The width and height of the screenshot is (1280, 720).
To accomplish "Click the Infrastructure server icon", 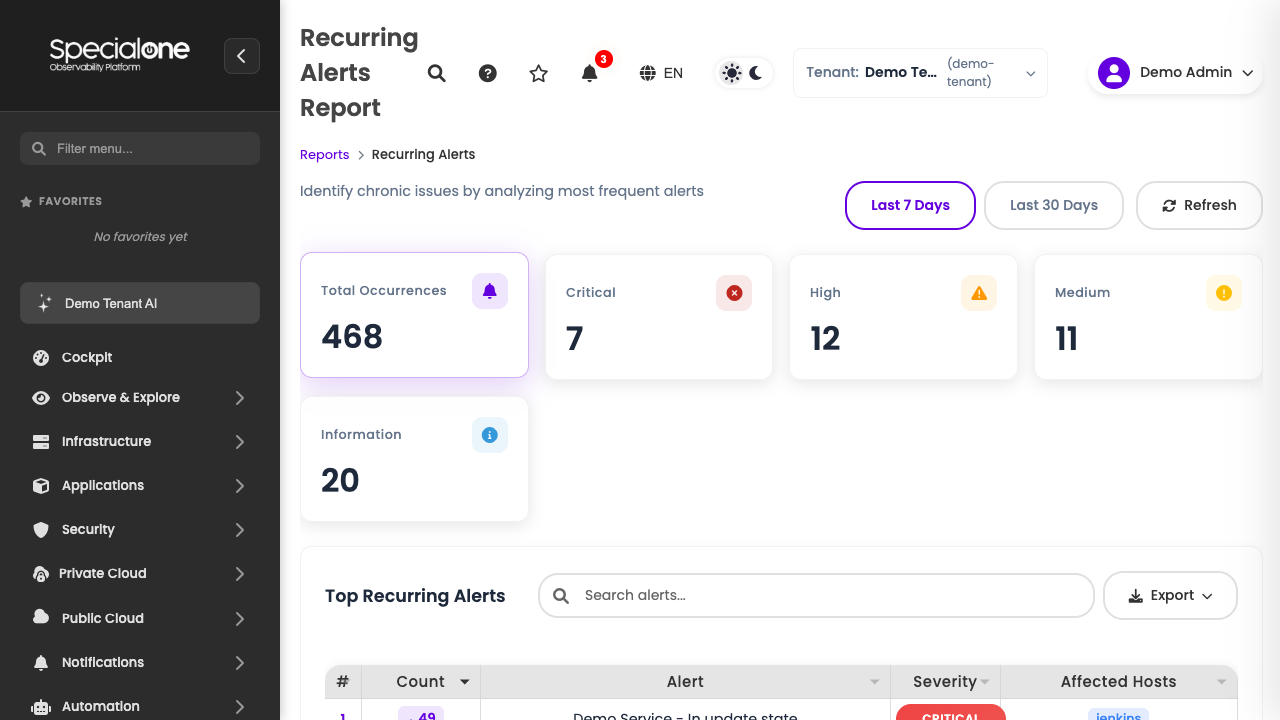I will (x=41, y=441).
